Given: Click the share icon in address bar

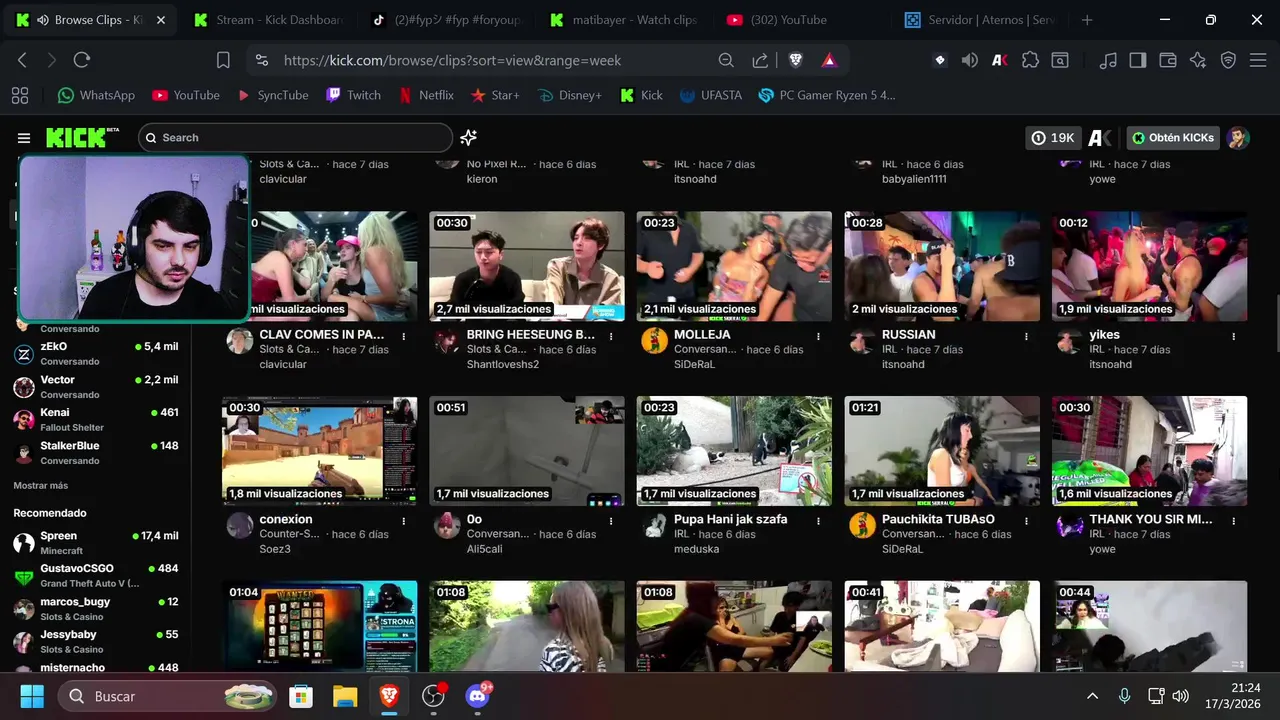Looking at the screenshot, I should [760, 60].
